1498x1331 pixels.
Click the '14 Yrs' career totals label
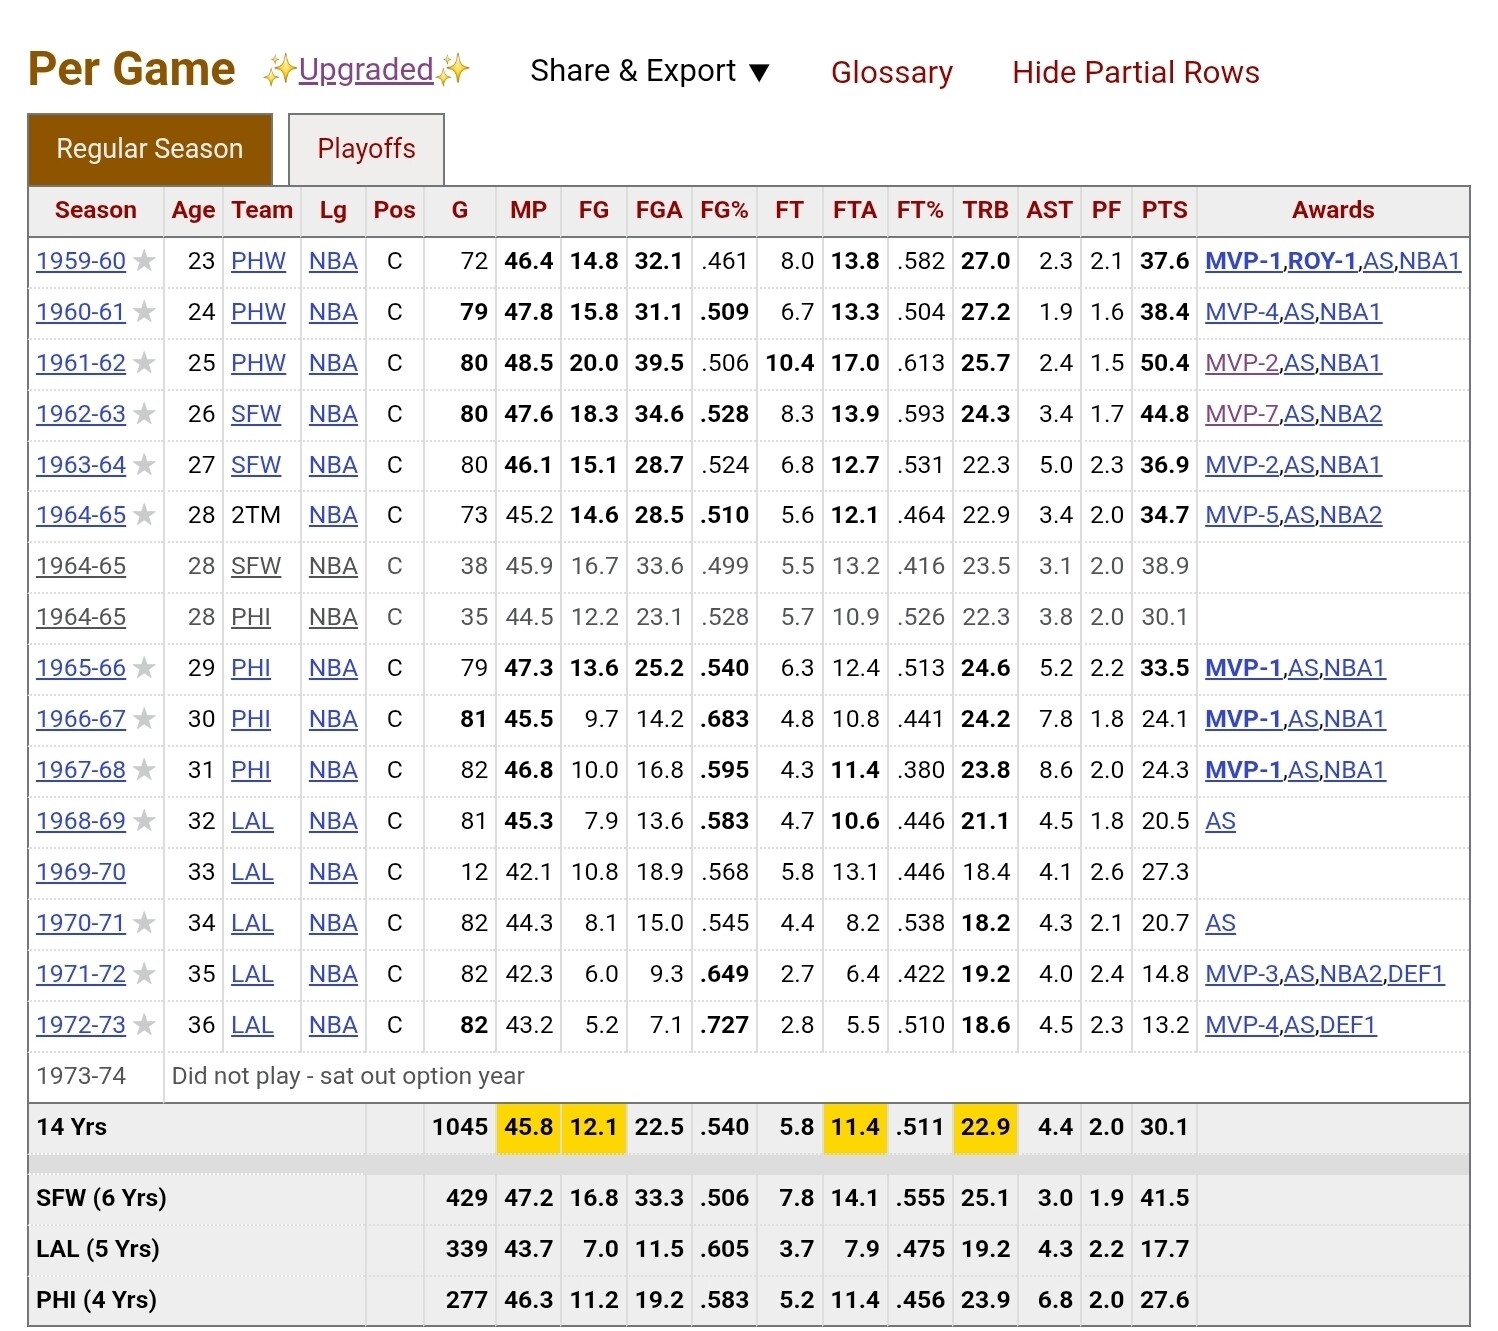tap(72, 1127)
